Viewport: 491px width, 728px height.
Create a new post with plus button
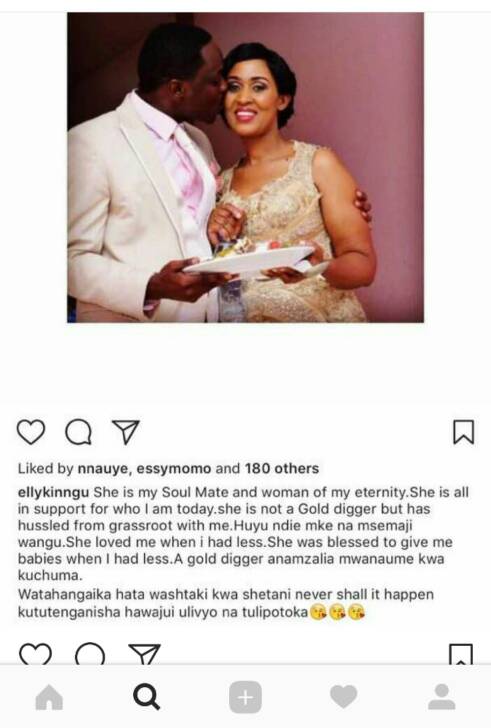pyautogui.click(x=246, y=697)
